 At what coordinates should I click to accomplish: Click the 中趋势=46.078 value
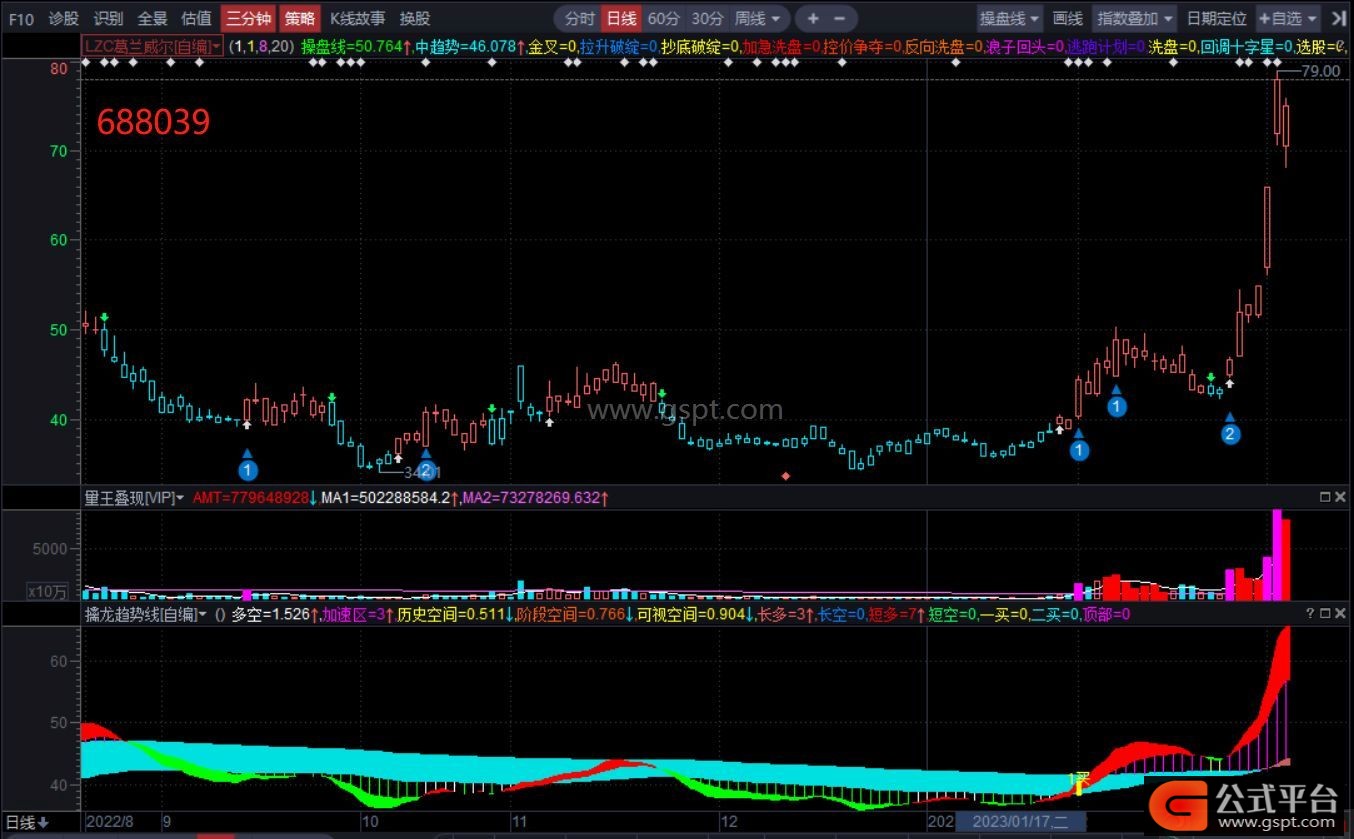tap(470, 46)
